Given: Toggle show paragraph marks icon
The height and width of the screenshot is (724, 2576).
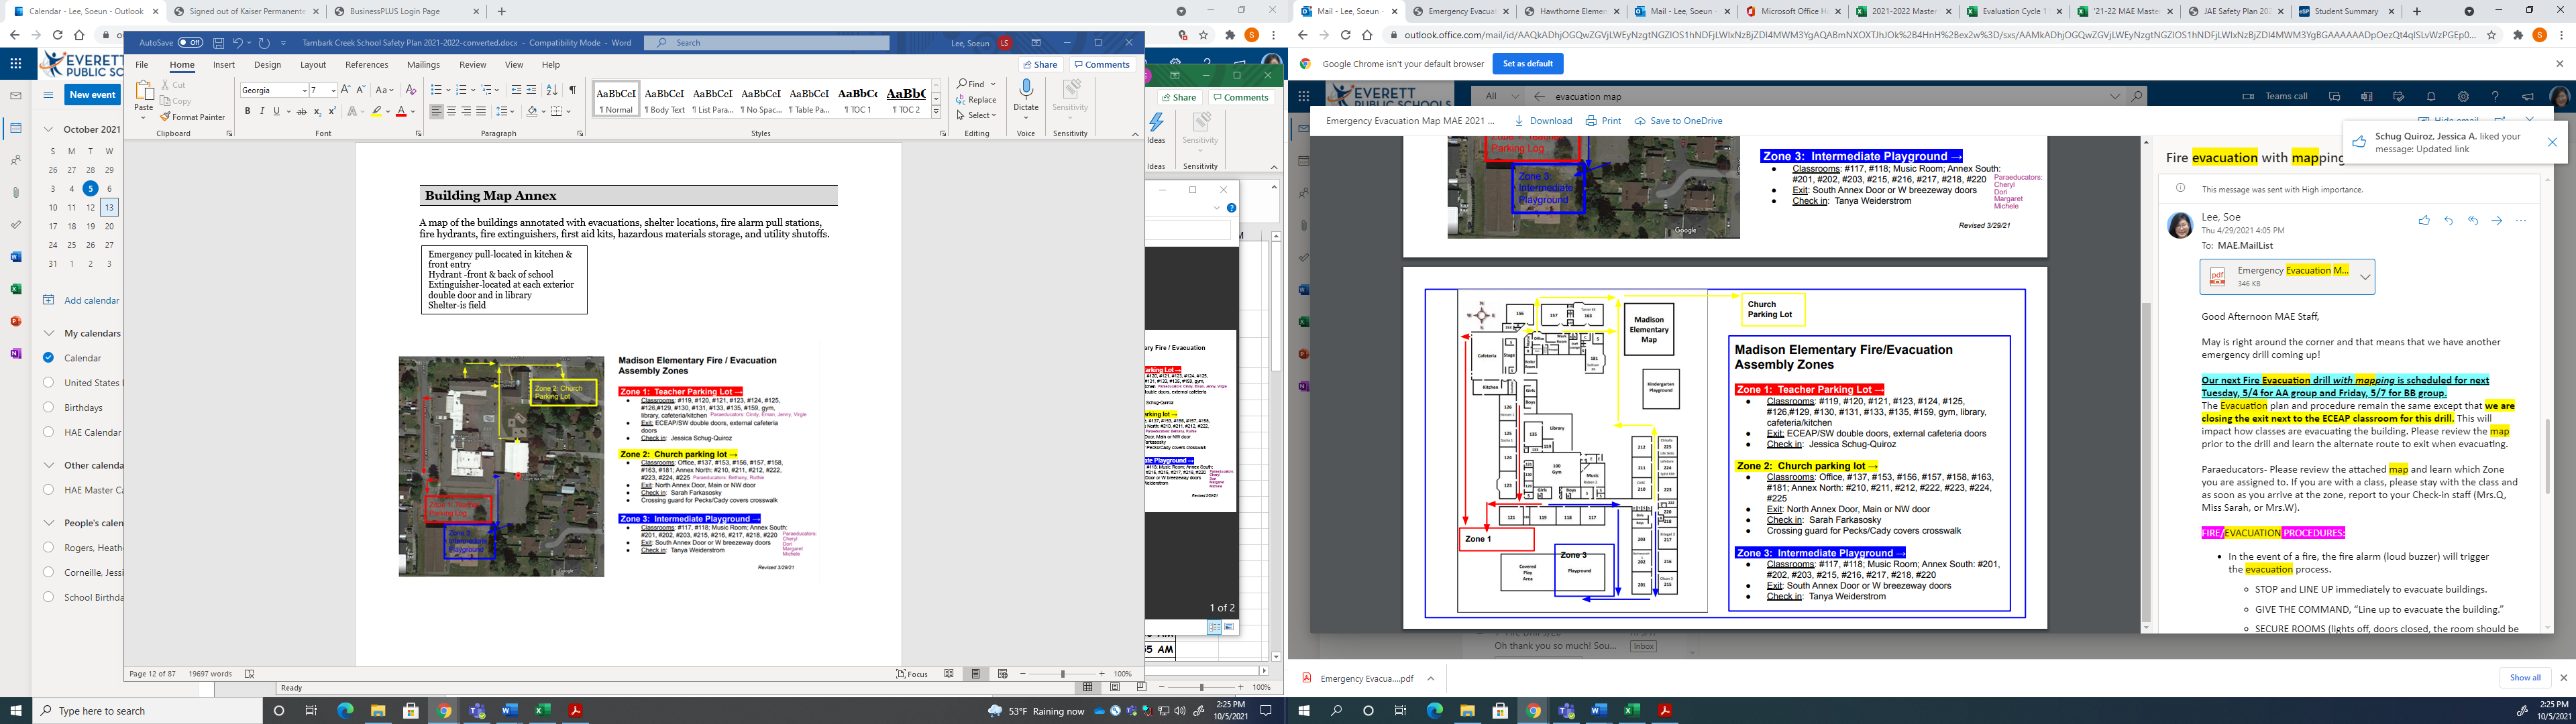Looking at the screenshot, I should click(x=573, y=90).
